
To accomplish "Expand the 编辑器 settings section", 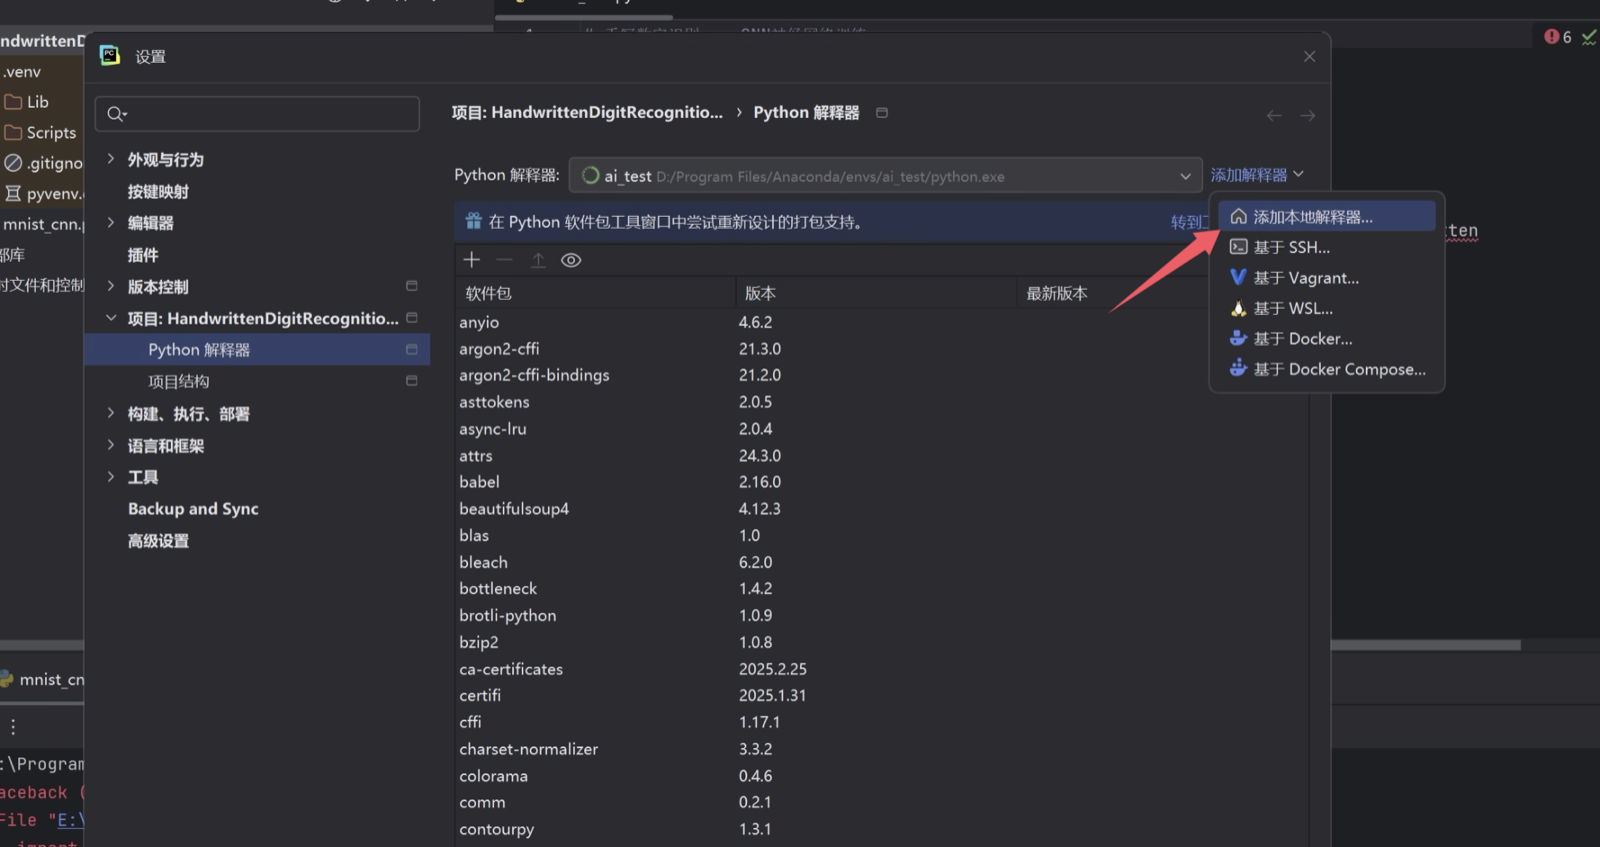I will pyautogui.click(x=111, y=223).
